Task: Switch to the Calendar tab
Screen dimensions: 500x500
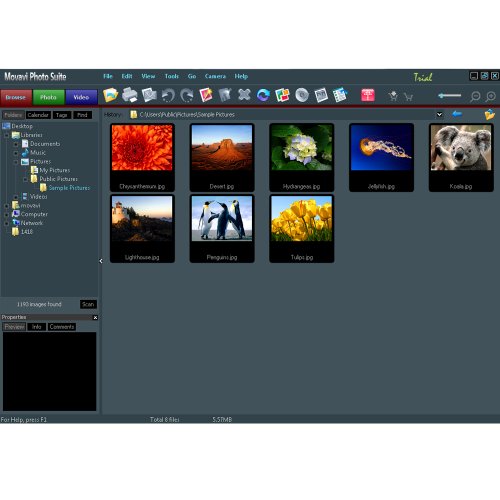Action: tap(38, 115)
